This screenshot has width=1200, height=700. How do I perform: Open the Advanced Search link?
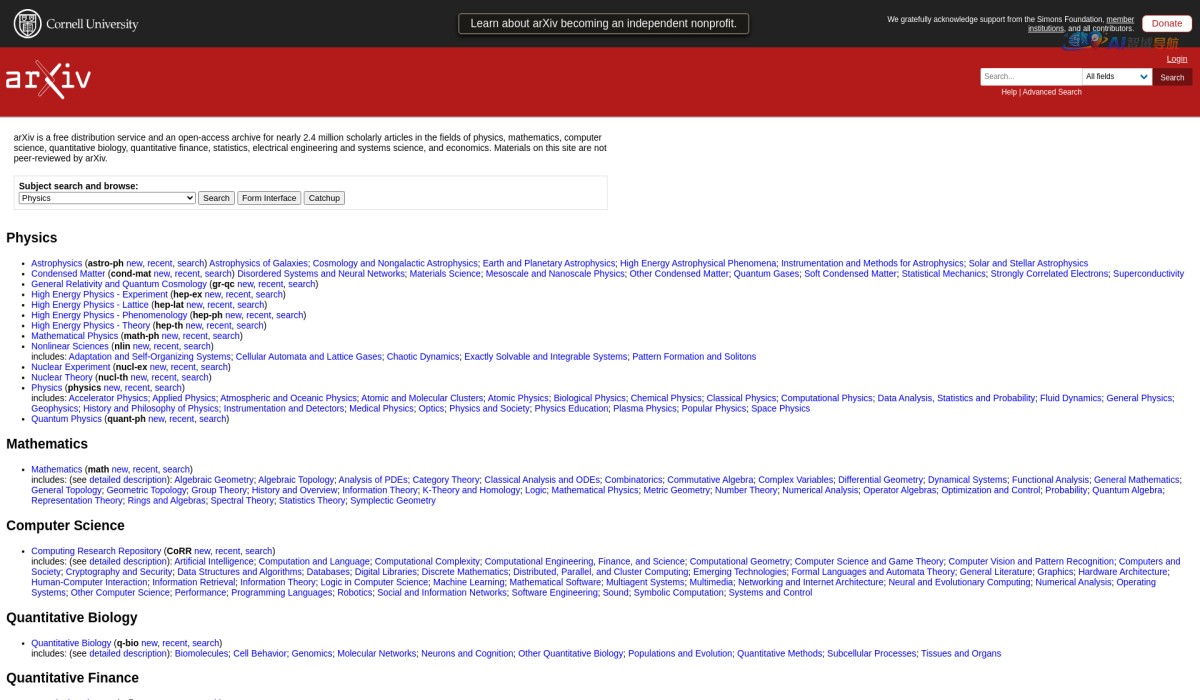click(1051, 92)
